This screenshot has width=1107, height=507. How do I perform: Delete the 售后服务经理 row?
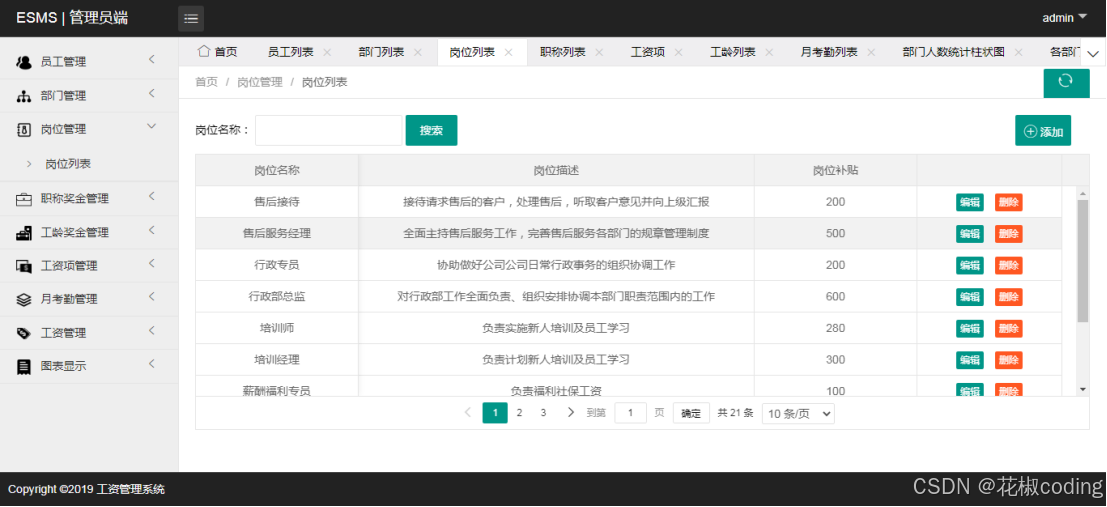point(1009,234)
